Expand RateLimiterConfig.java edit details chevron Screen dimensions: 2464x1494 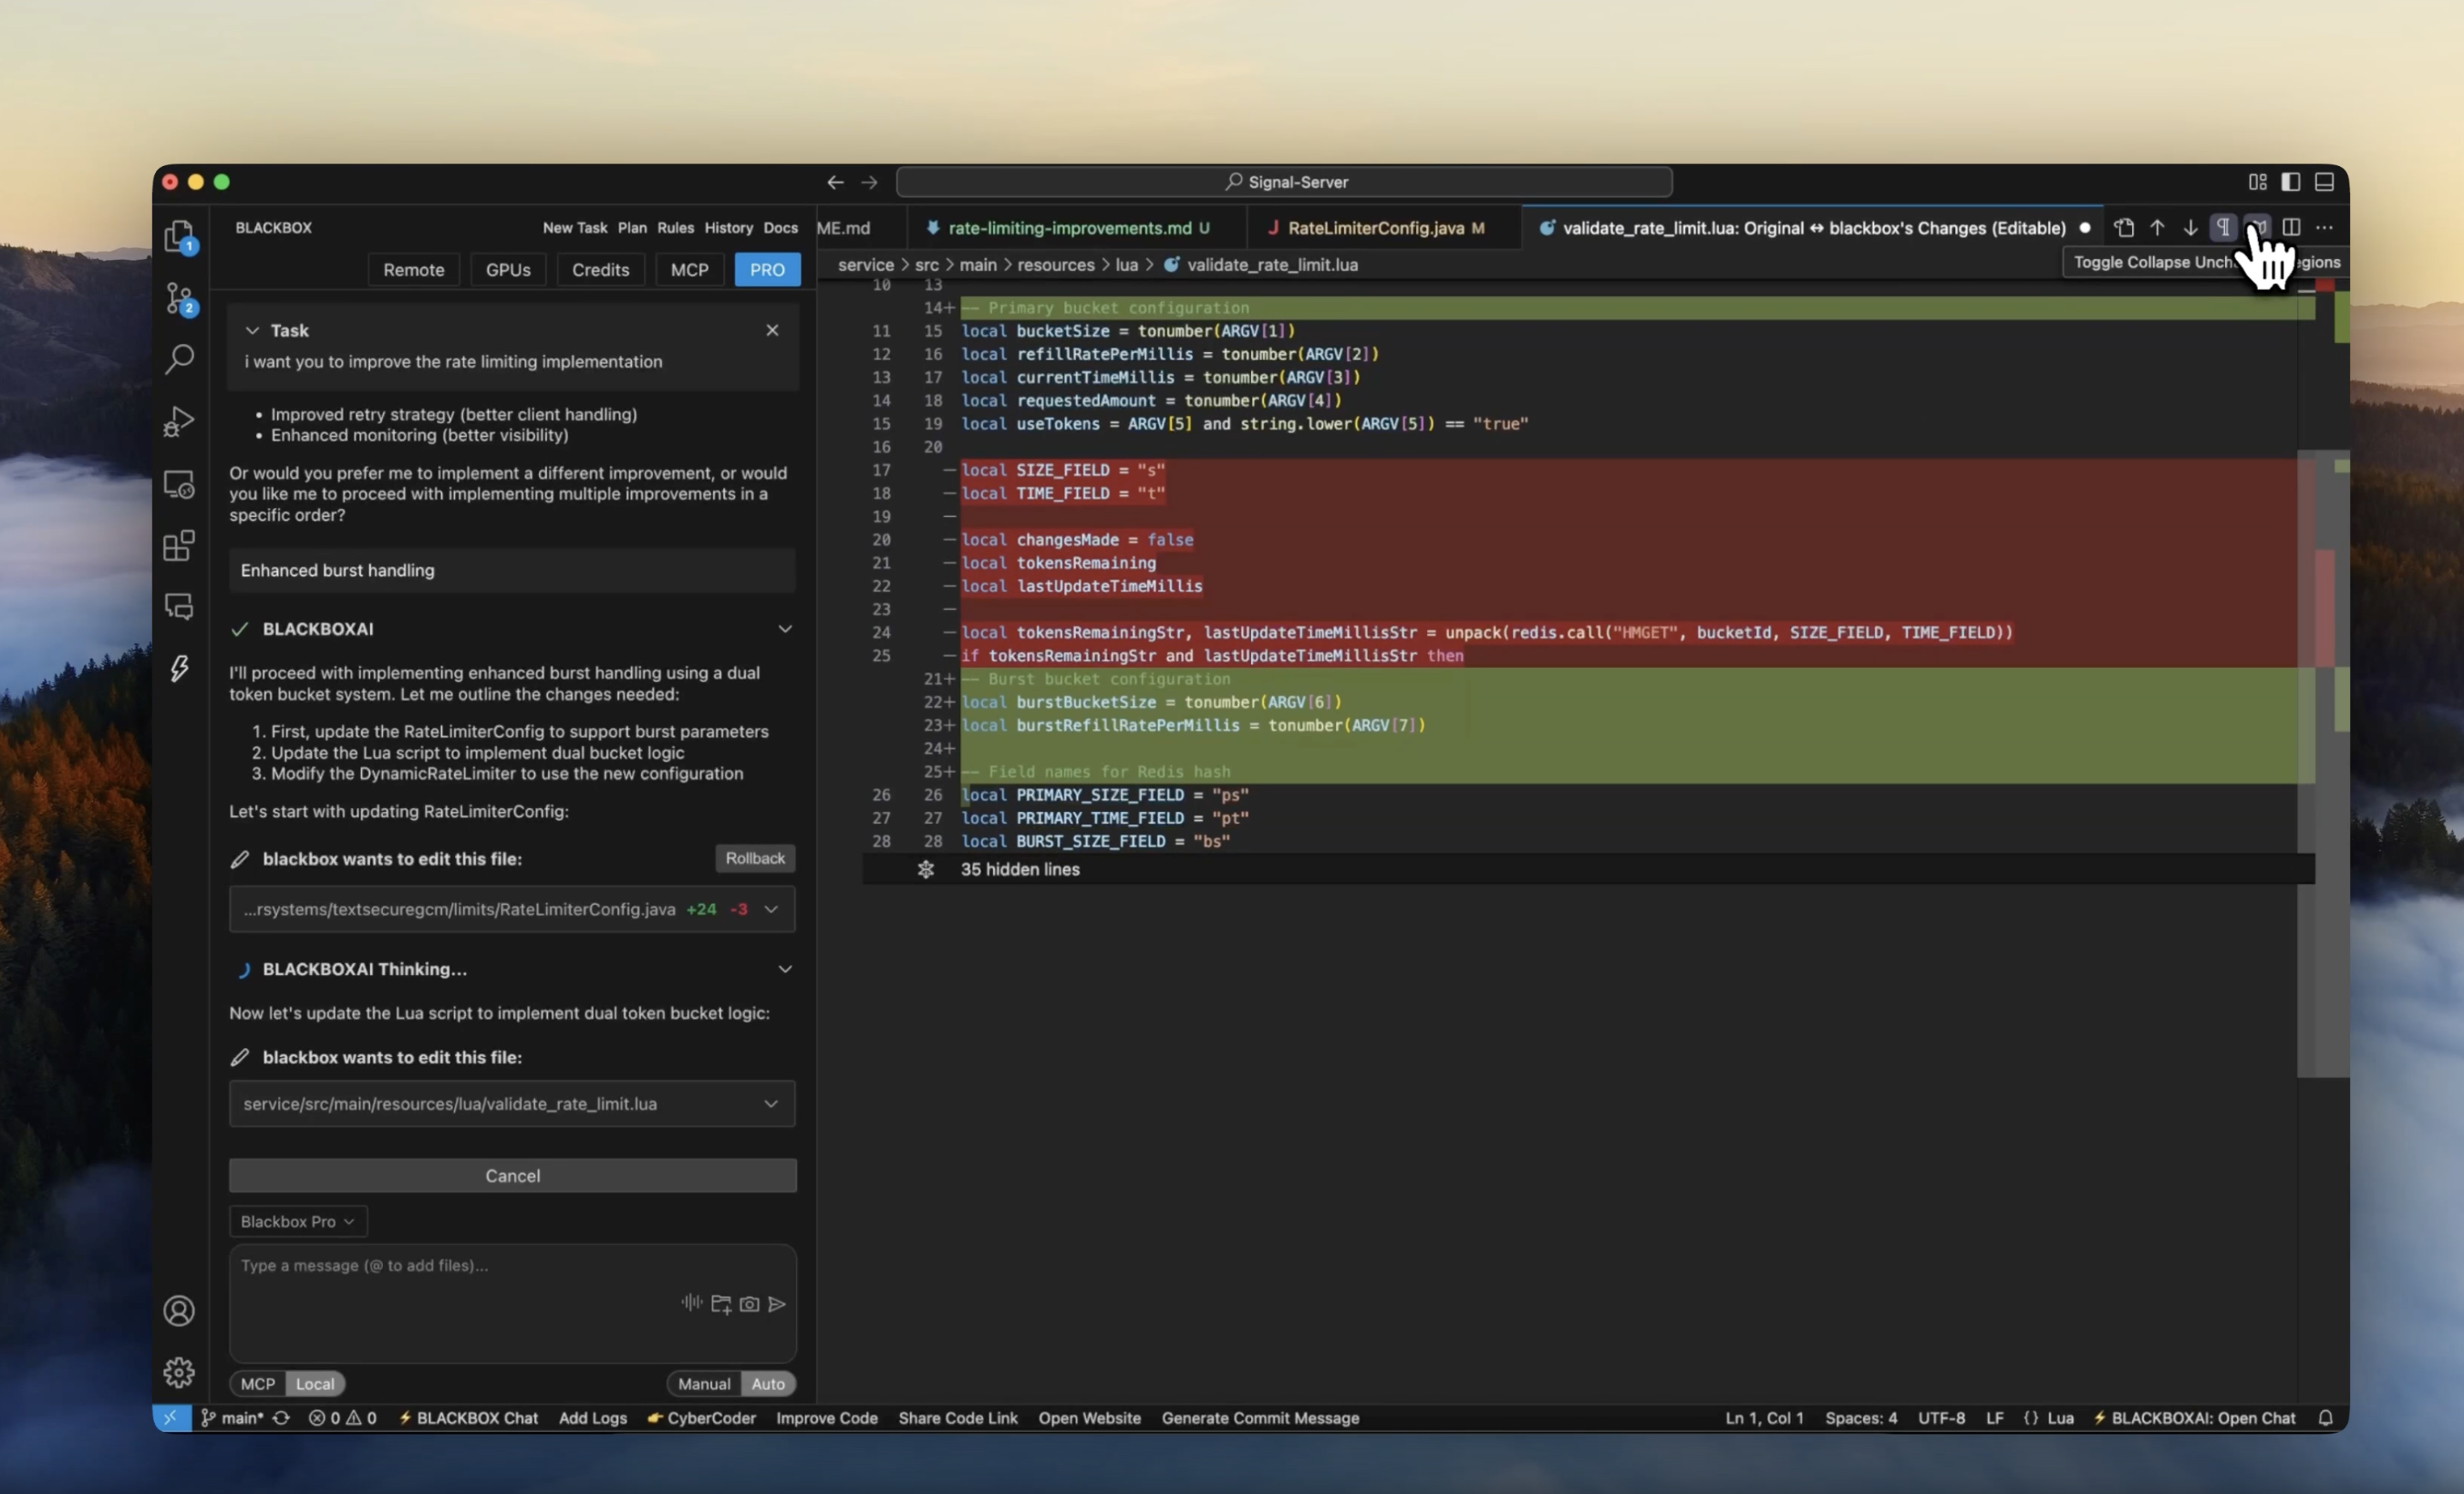pos(771,909)
